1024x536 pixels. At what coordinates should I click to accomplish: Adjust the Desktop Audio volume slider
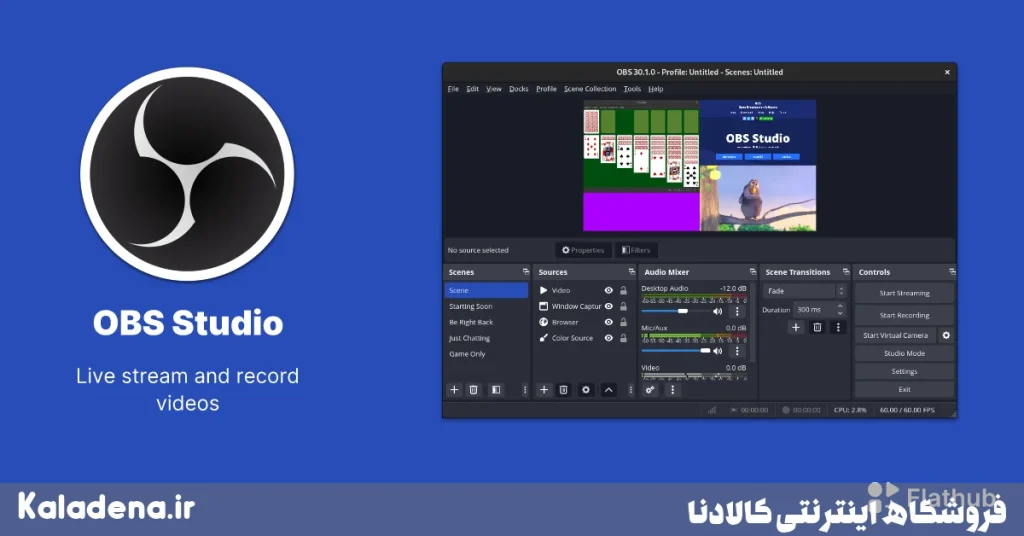675,311
